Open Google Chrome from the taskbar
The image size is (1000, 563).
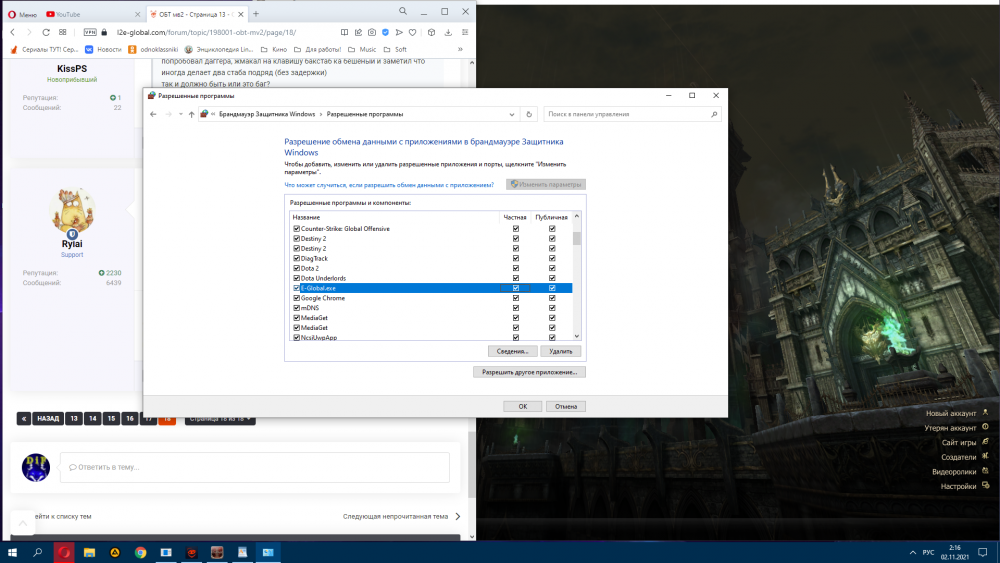tap(140, 552)
